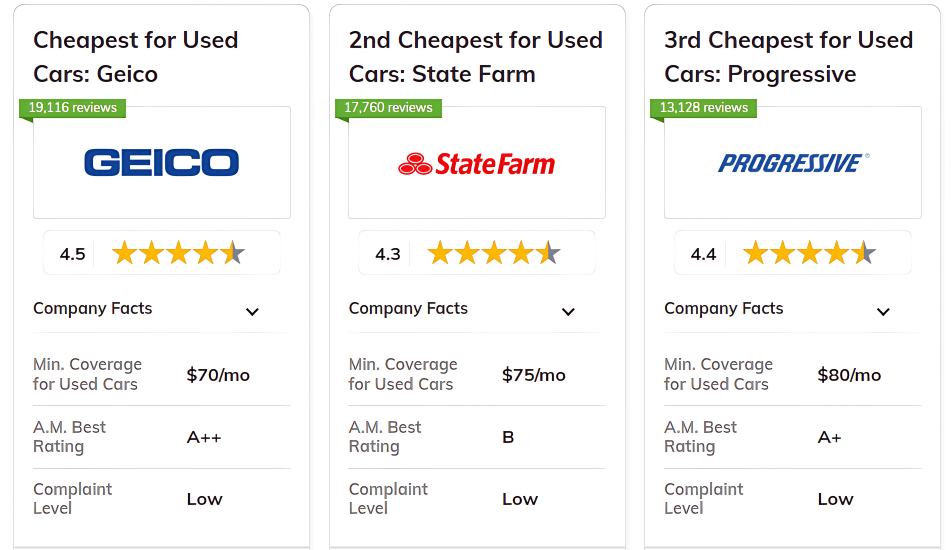Click Geico's 19,116 reviews badge
This screenshot has width=951, height=550.
click(x=72, y=107)
